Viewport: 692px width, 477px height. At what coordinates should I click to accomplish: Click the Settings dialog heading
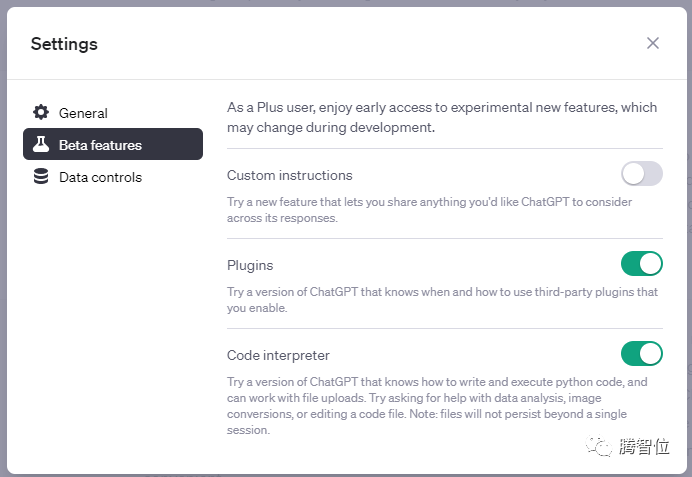pos(64,44)
